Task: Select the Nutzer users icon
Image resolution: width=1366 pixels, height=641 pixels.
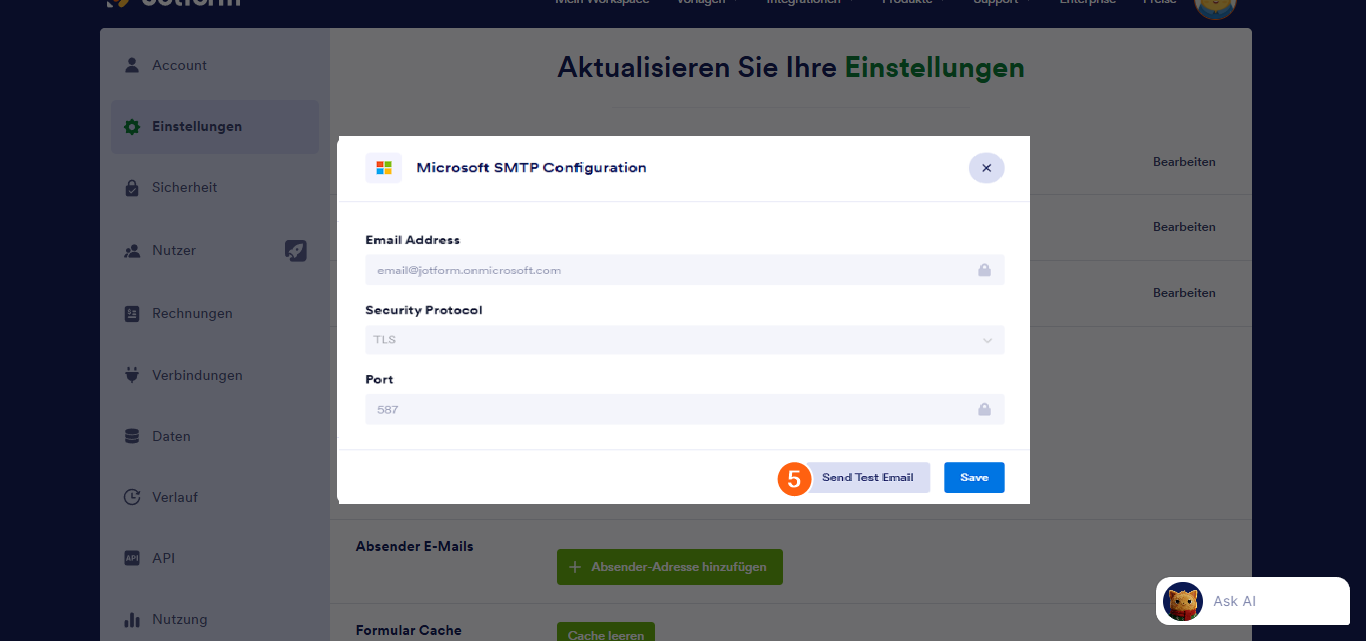Action: click(131, 250)
